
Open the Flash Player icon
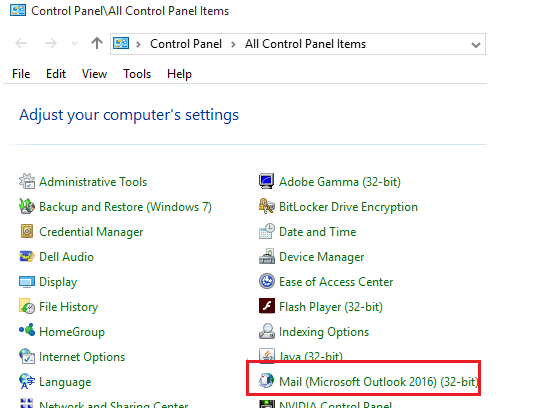point(267,306)
